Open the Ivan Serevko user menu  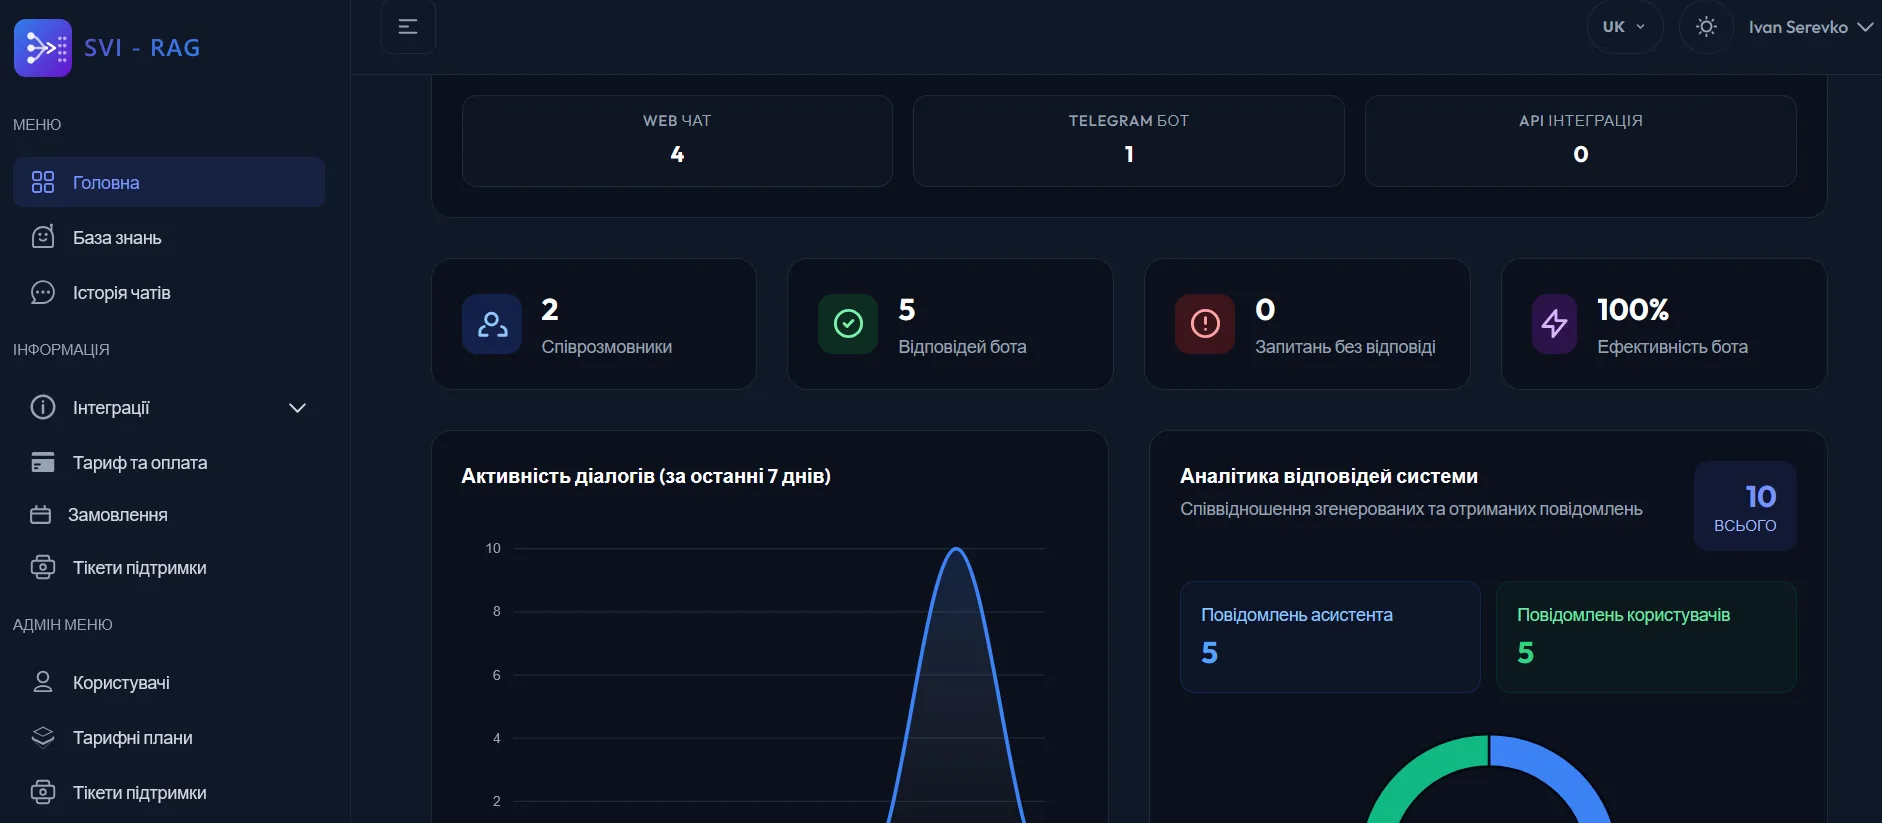tap(1810, 27)
